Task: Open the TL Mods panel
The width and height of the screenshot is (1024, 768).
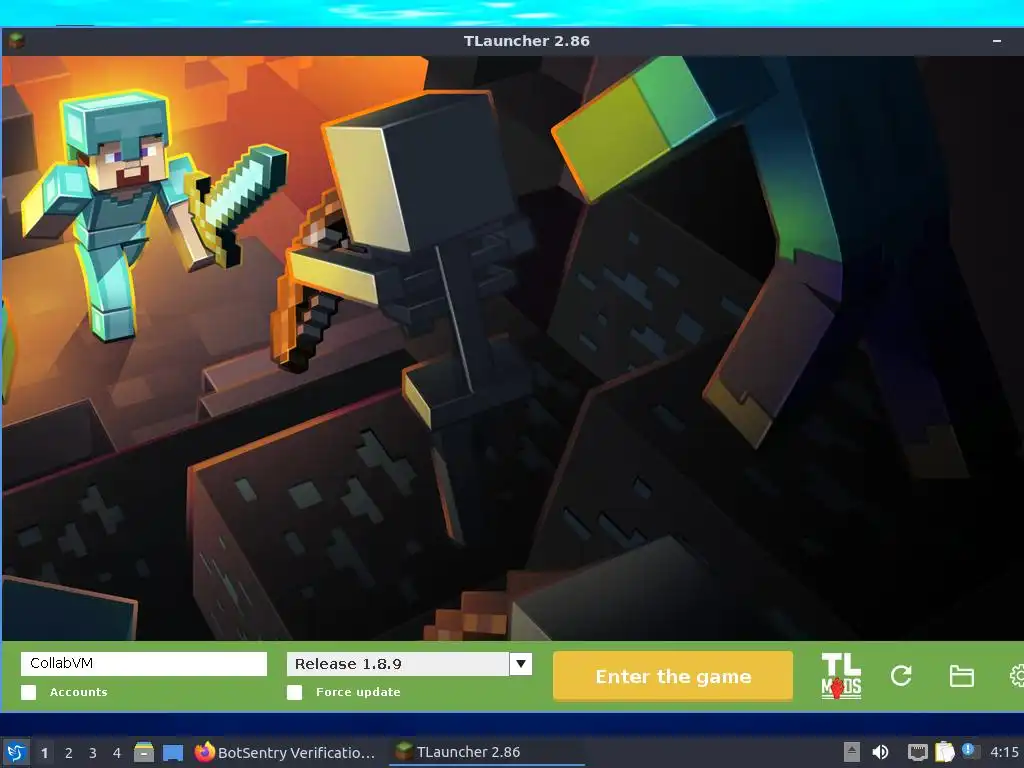Action: click(840, 676)
